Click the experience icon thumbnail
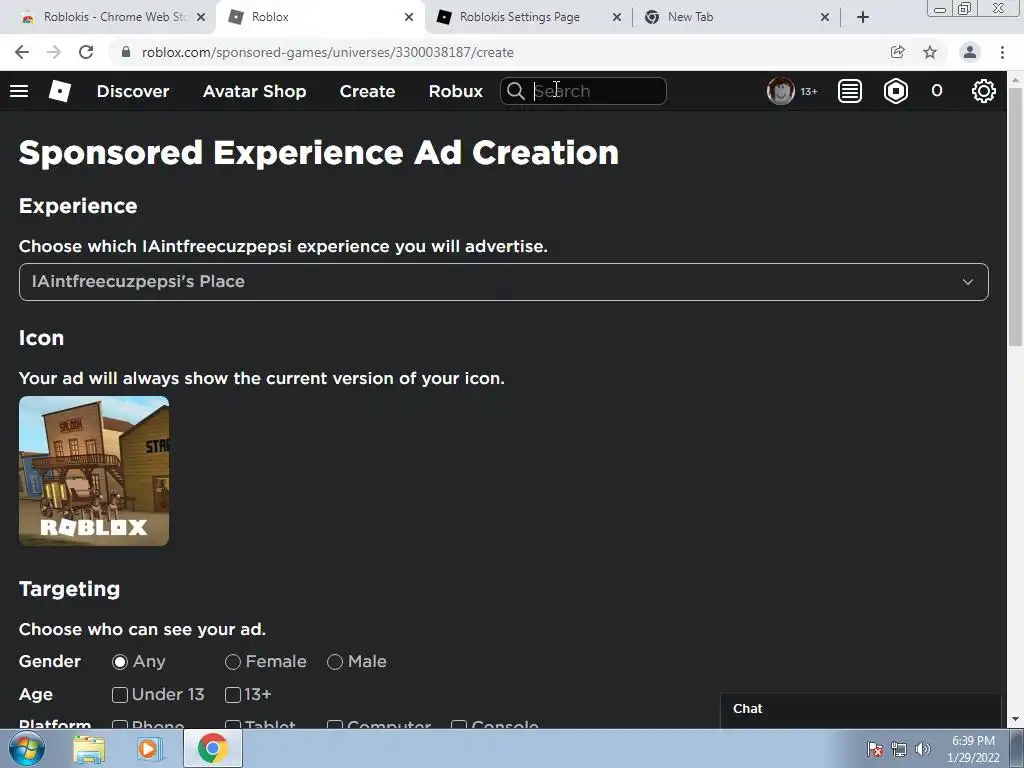Screen dimensions: 1024x768 [x=94, y=471]
